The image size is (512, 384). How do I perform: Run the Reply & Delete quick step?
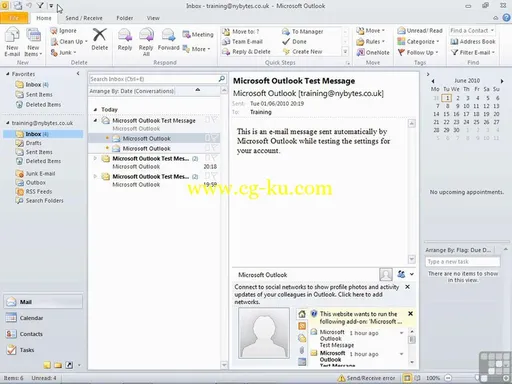[x=246, y=52]
